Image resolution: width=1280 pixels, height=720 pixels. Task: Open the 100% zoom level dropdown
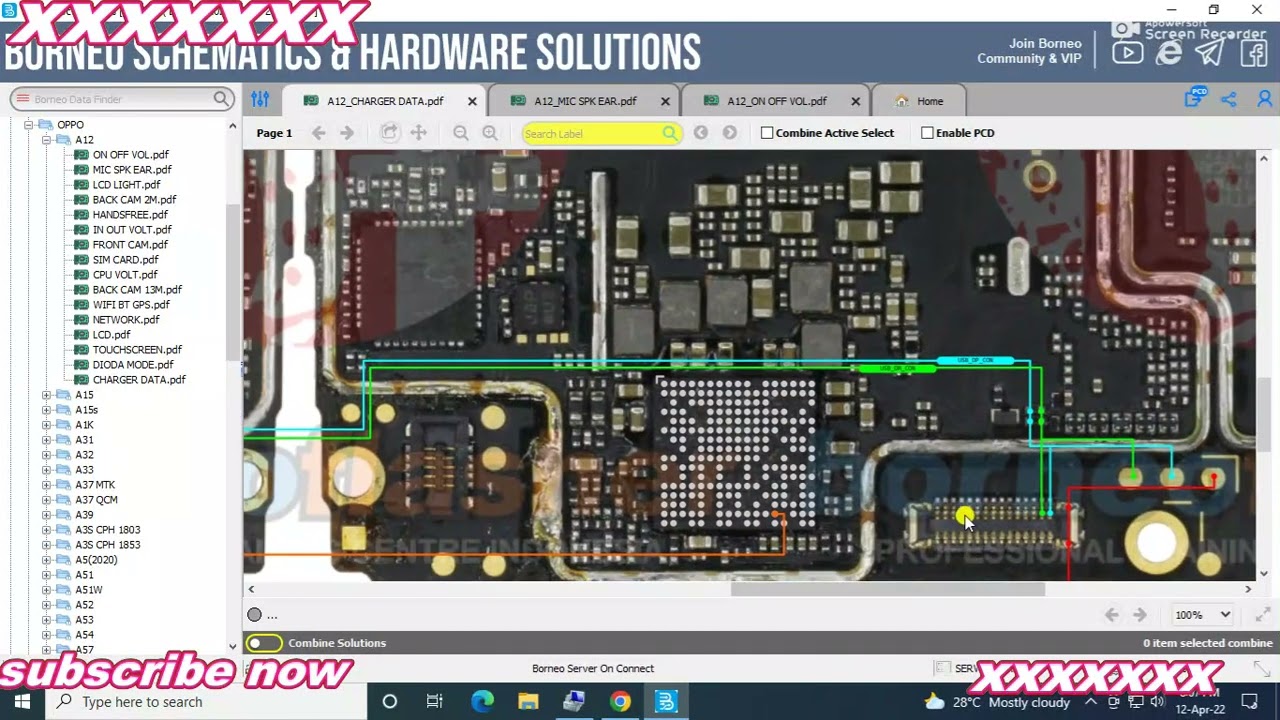click(x=1203, y=615)
